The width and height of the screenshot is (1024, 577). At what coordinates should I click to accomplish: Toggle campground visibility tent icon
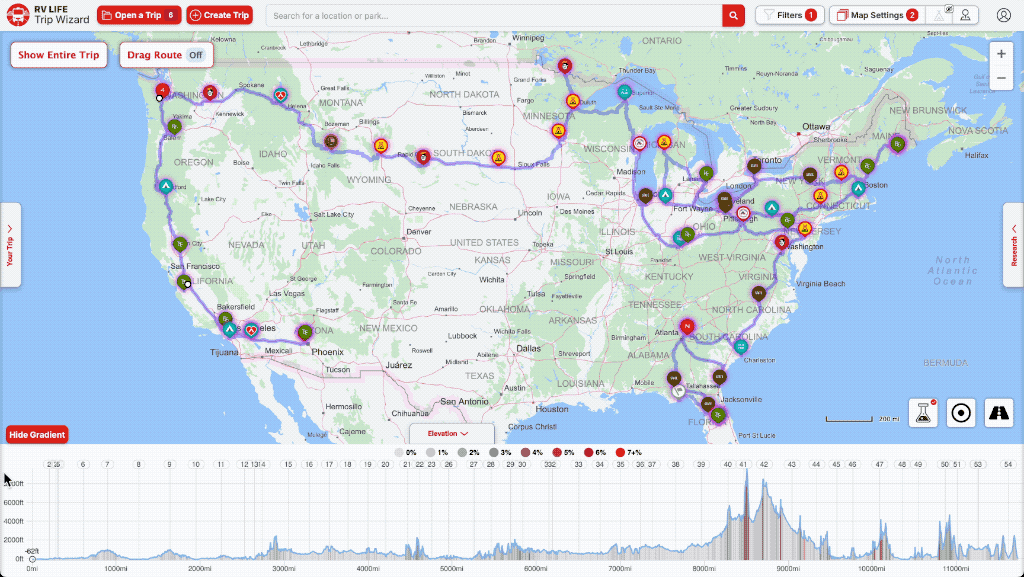coord(938,15)
